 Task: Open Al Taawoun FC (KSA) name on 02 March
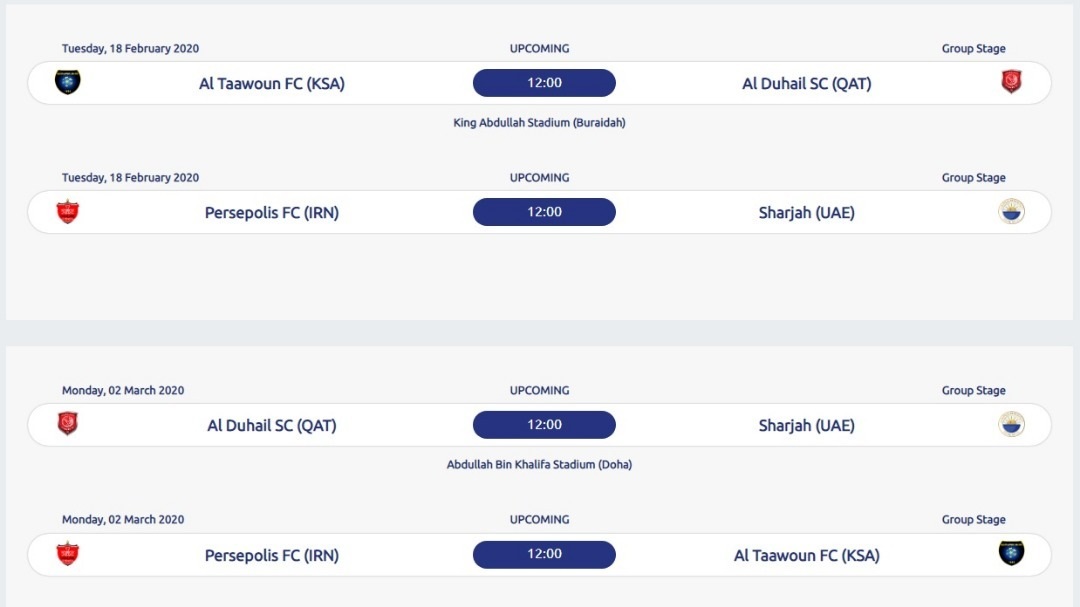[x=806, y=555]
